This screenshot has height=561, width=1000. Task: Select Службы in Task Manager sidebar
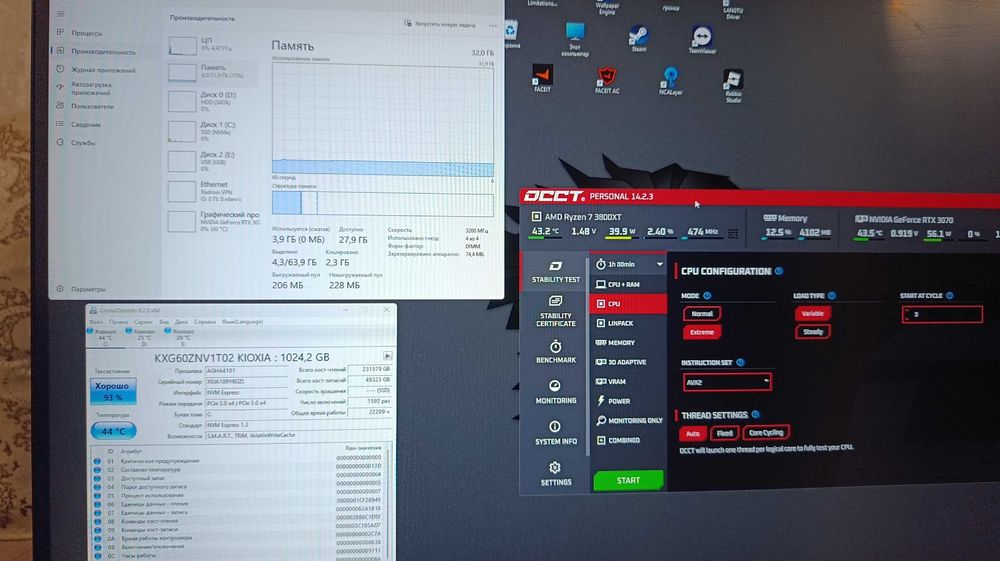coord(83,143)
